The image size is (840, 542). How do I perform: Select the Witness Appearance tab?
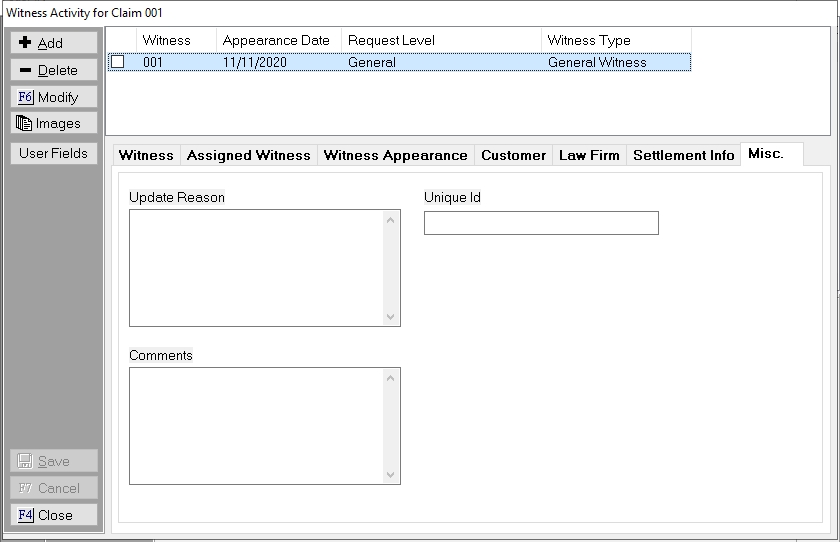pyautogui.click(x=395, y=155)
